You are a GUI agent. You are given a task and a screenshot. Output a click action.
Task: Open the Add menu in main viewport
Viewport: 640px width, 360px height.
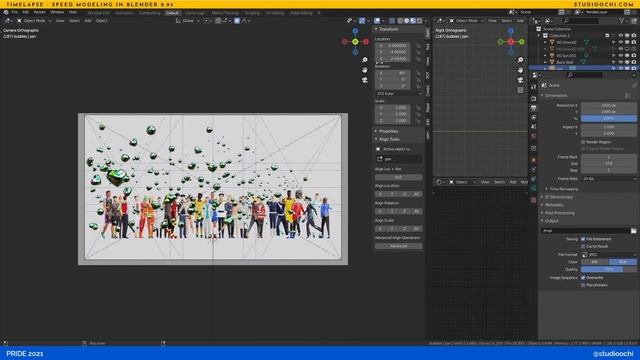[88, 21]
